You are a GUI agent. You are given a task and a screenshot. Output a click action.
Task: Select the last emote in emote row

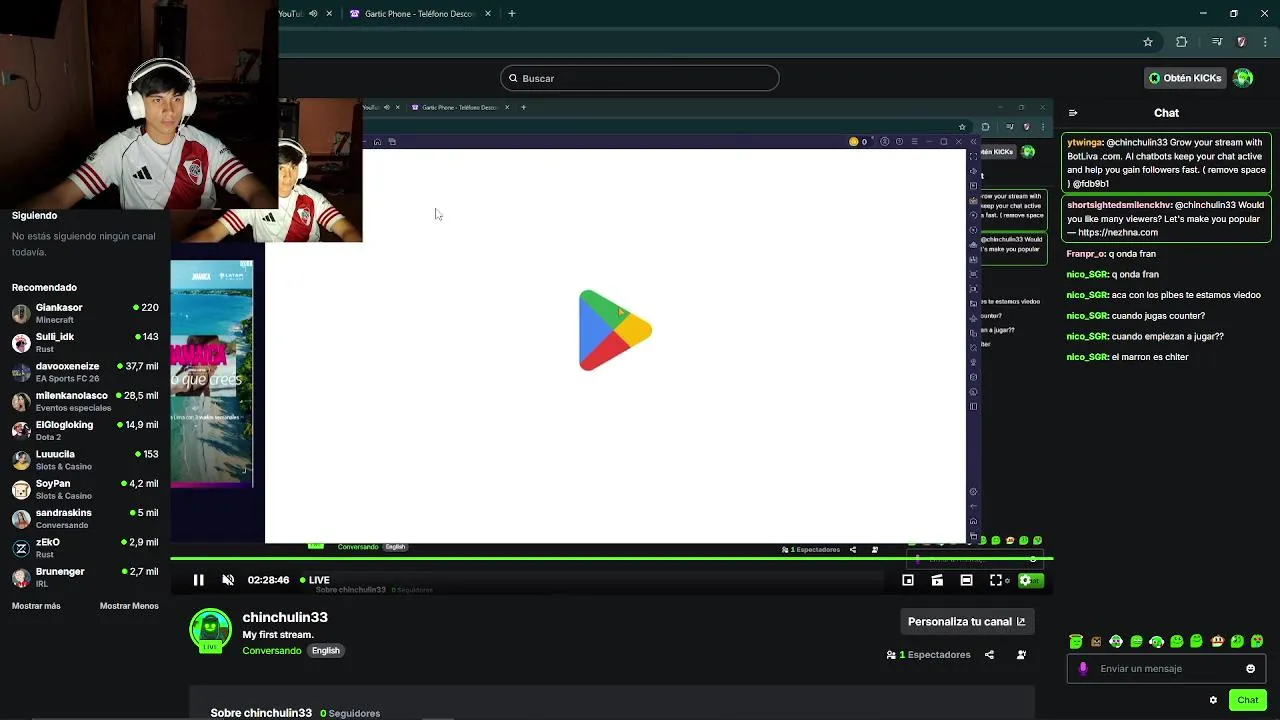(1257, 642)
